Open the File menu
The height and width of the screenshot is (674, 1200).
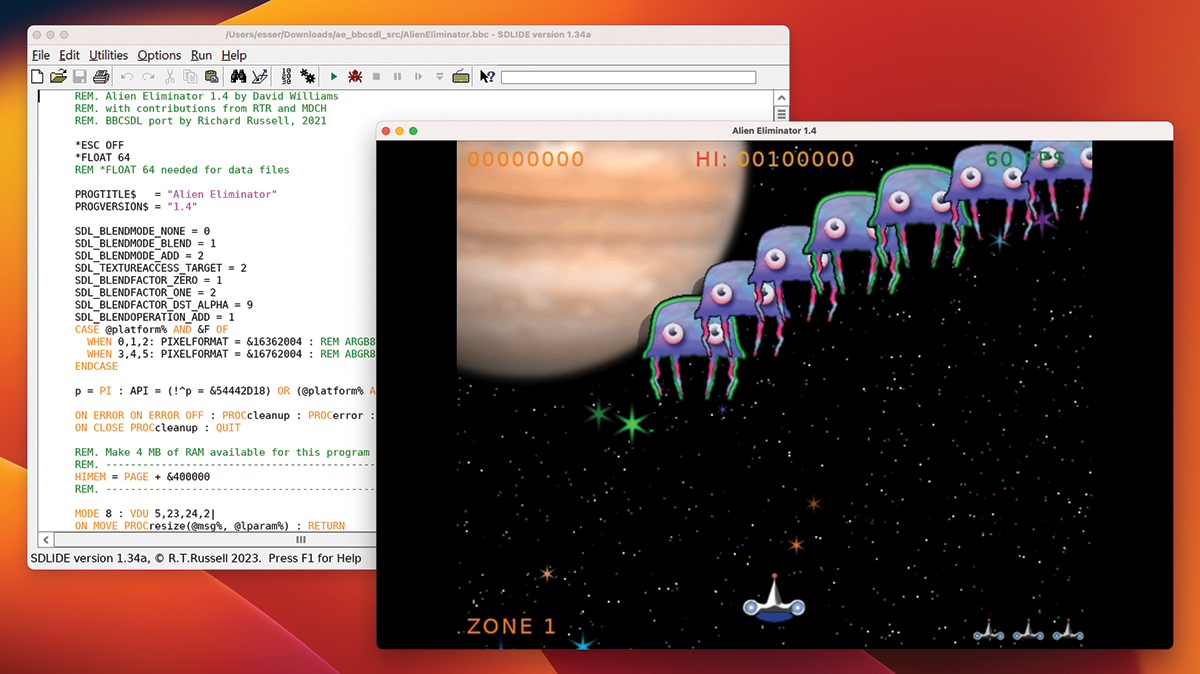tap(41, 55)
